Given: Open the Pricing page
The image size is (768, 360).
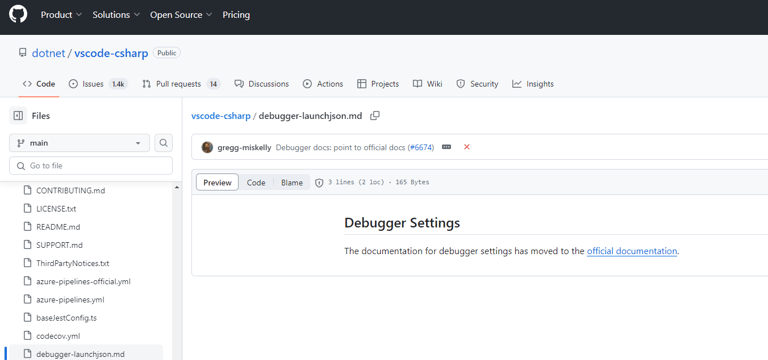Looking at the screenshot, I should (x=236, y=15).
